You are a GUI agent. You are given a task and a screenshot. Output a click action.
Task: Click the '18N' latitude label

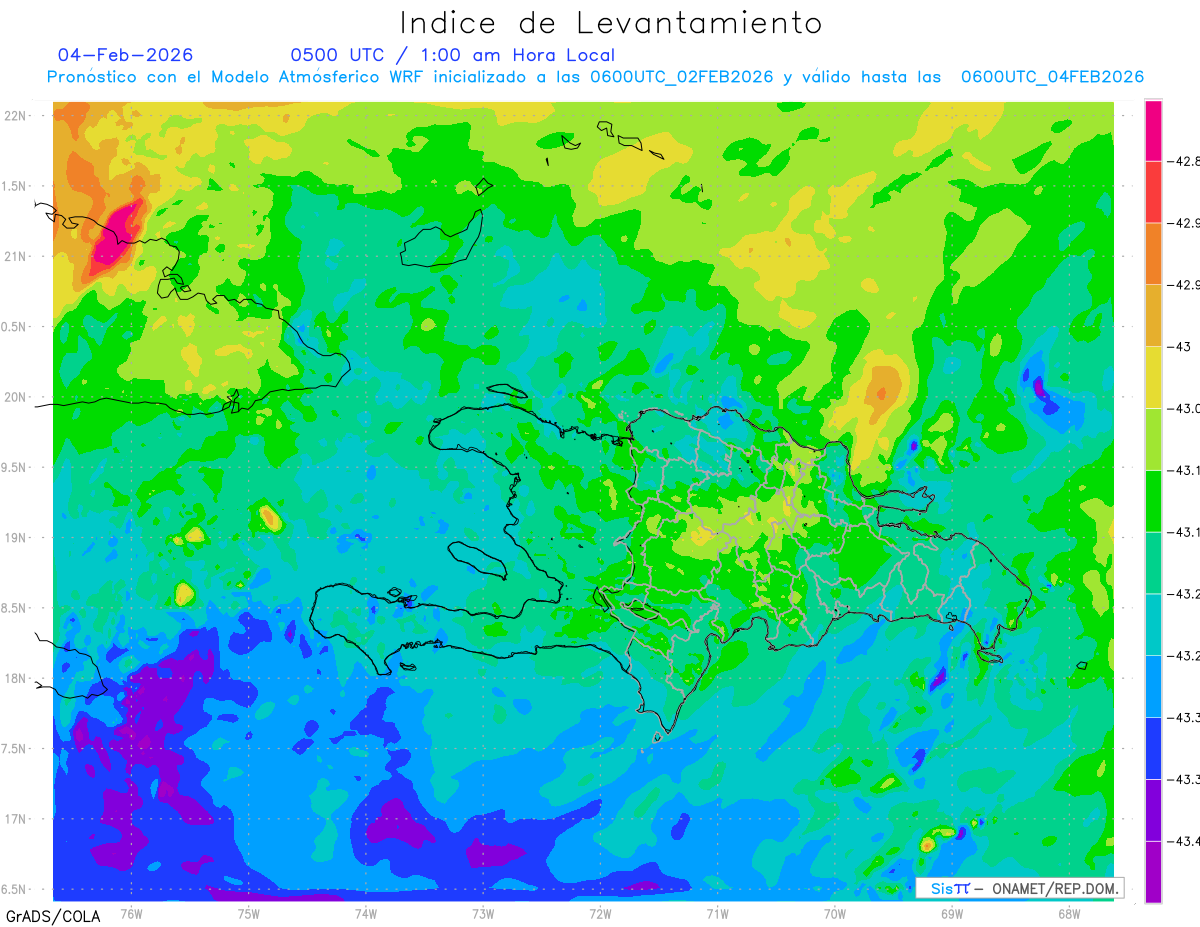click(x=14, y=678)
